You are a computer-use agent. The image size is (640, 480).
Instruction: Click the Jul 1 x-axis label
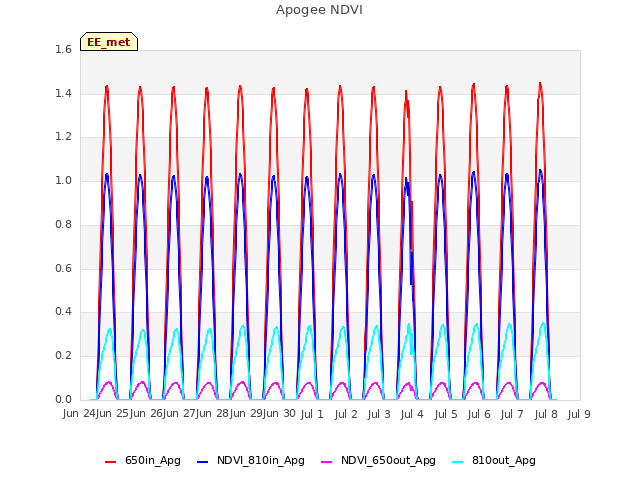coord(312,415)
